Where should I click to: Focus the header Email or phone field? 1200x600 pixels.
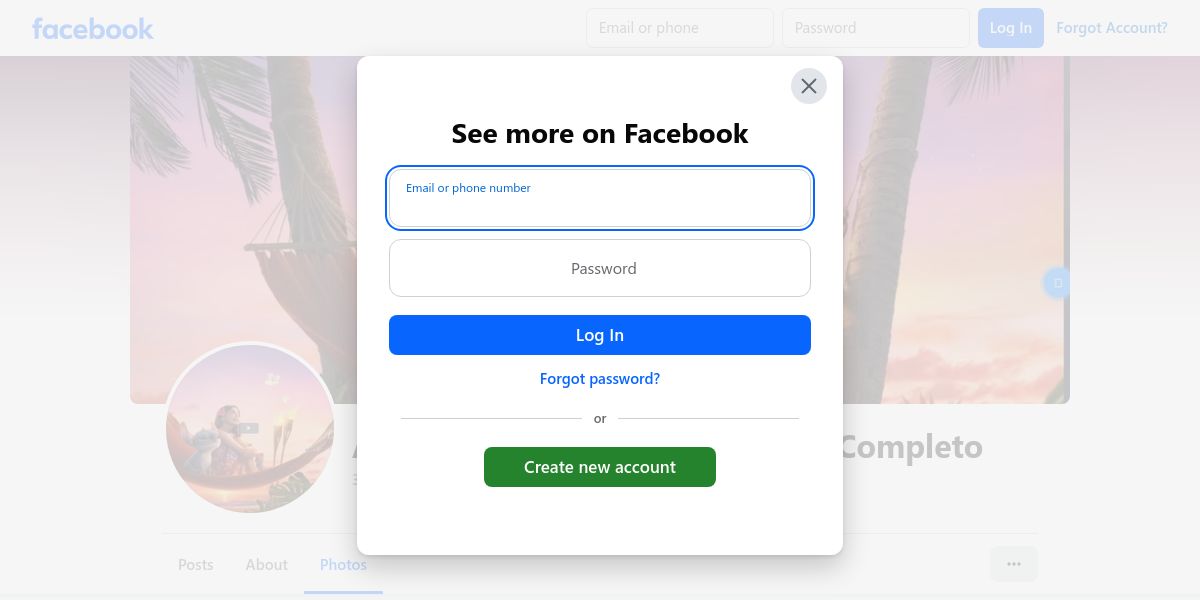[x=680, y=28]
